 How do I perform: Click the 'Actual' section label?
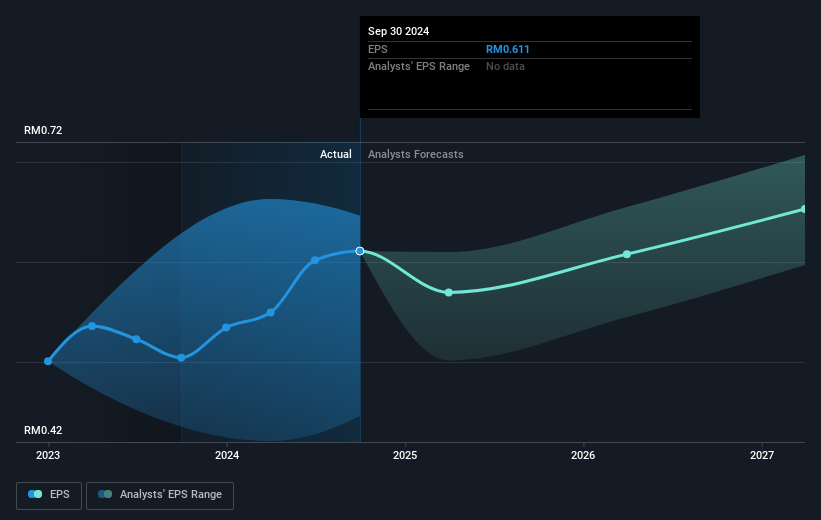pyautogui.click(x=336, y=154)
